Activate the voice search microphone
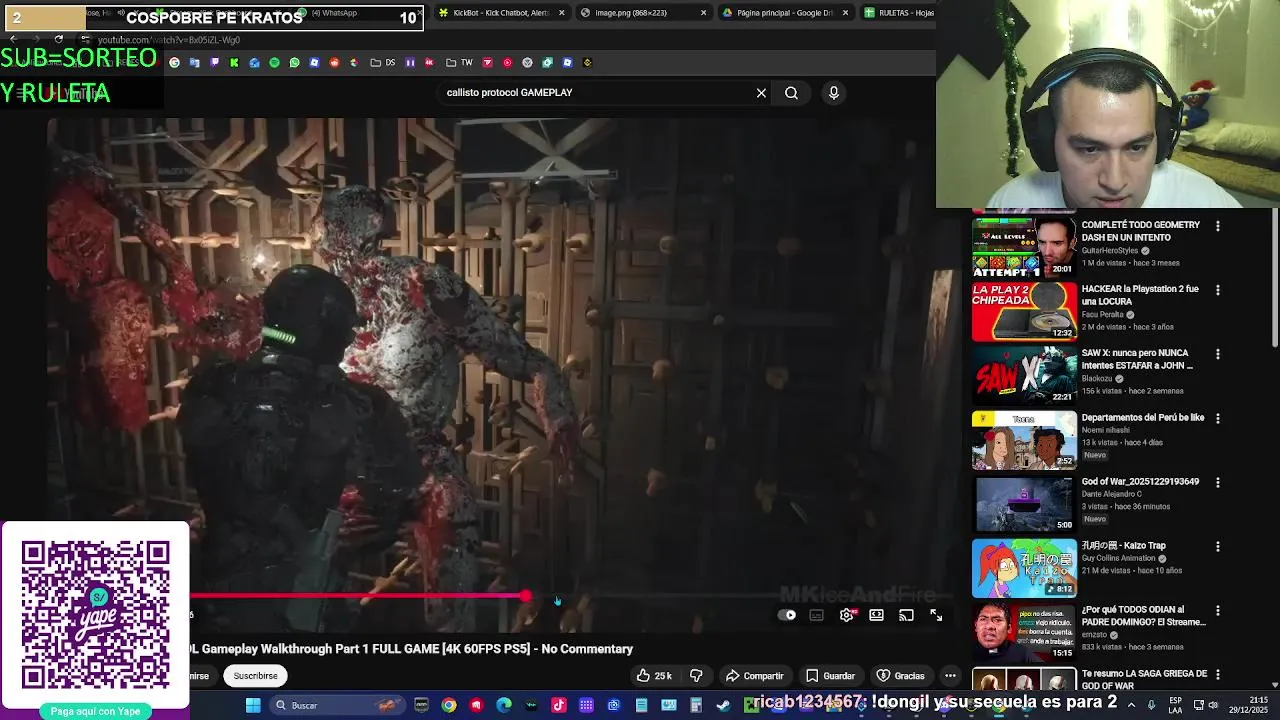 833,93
